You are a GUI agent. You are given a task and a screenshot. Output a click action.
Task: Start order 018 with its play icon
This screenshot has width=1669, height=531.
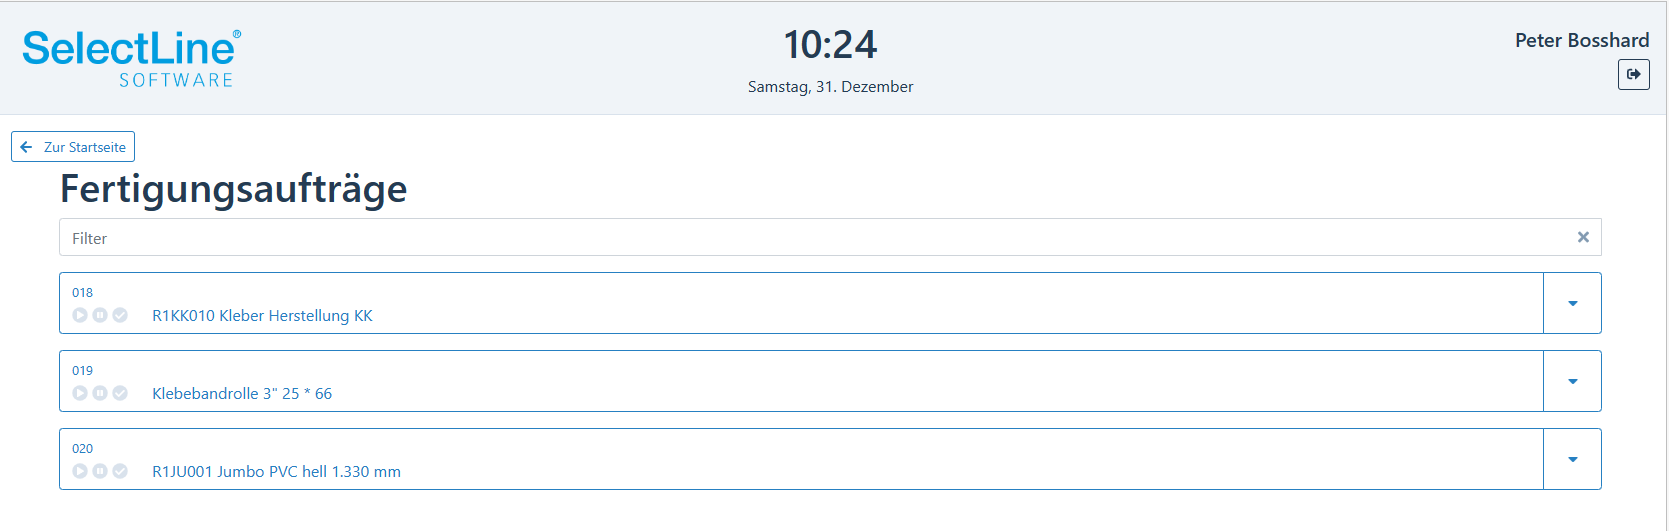coord(80,315)
